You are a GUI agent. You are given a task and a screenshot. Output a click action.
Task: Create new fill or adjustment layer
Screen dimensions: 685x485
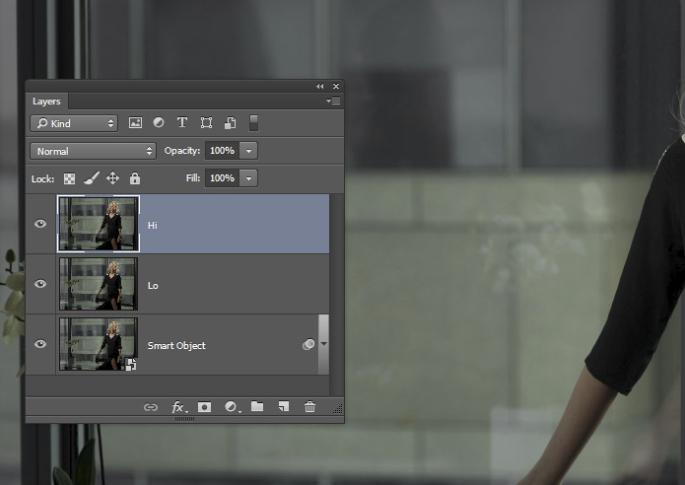tap(231, 407)
